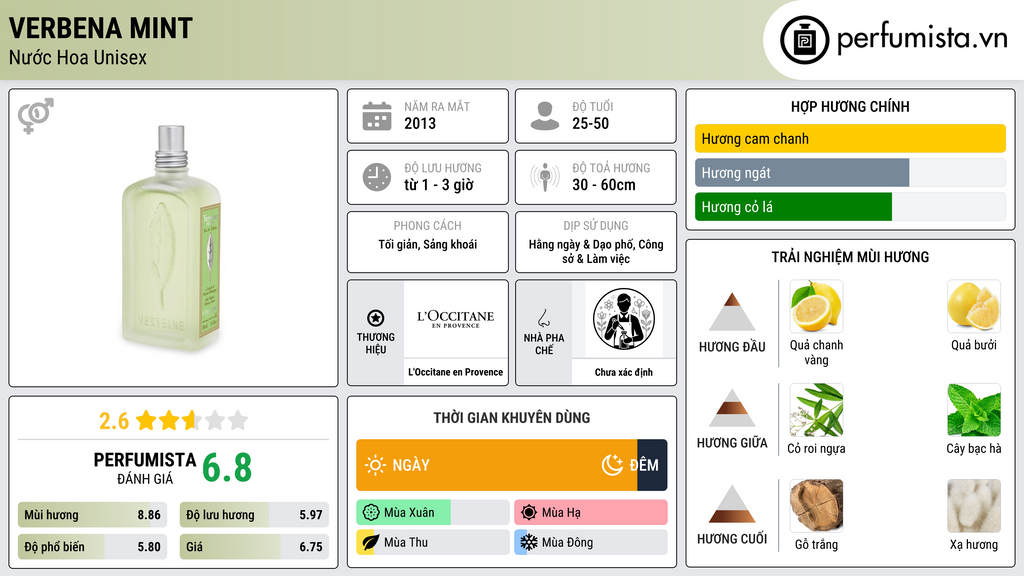Click the sillage value 30 - 60cm
The width and height of the screenshot is (1024, 576).
[x=604, y=185]
